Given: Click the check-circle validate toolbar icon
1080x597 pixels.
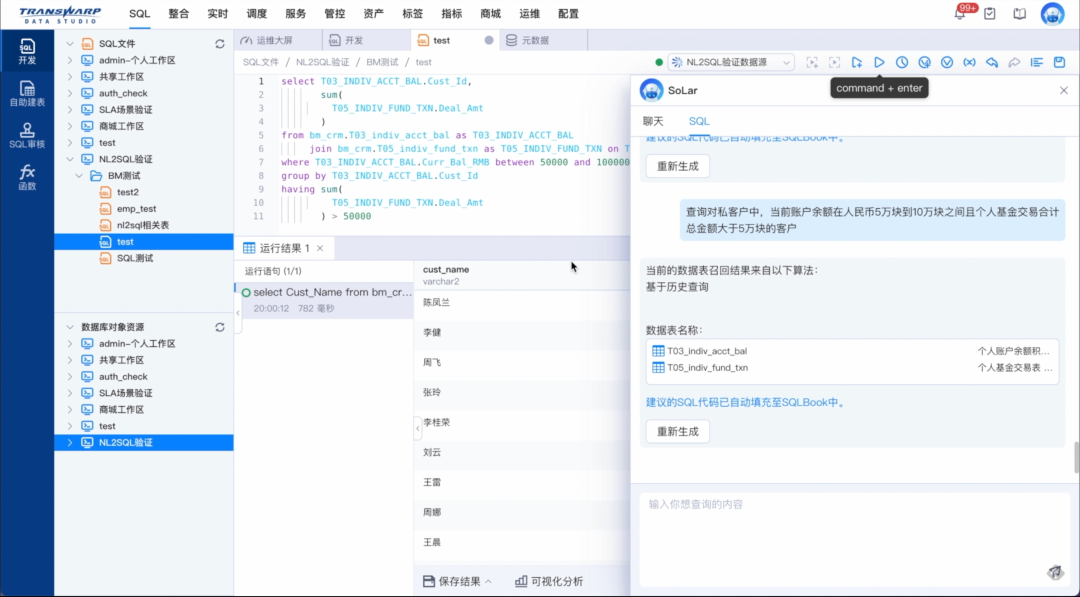Looking at the screenshot, I should point(947,62).
